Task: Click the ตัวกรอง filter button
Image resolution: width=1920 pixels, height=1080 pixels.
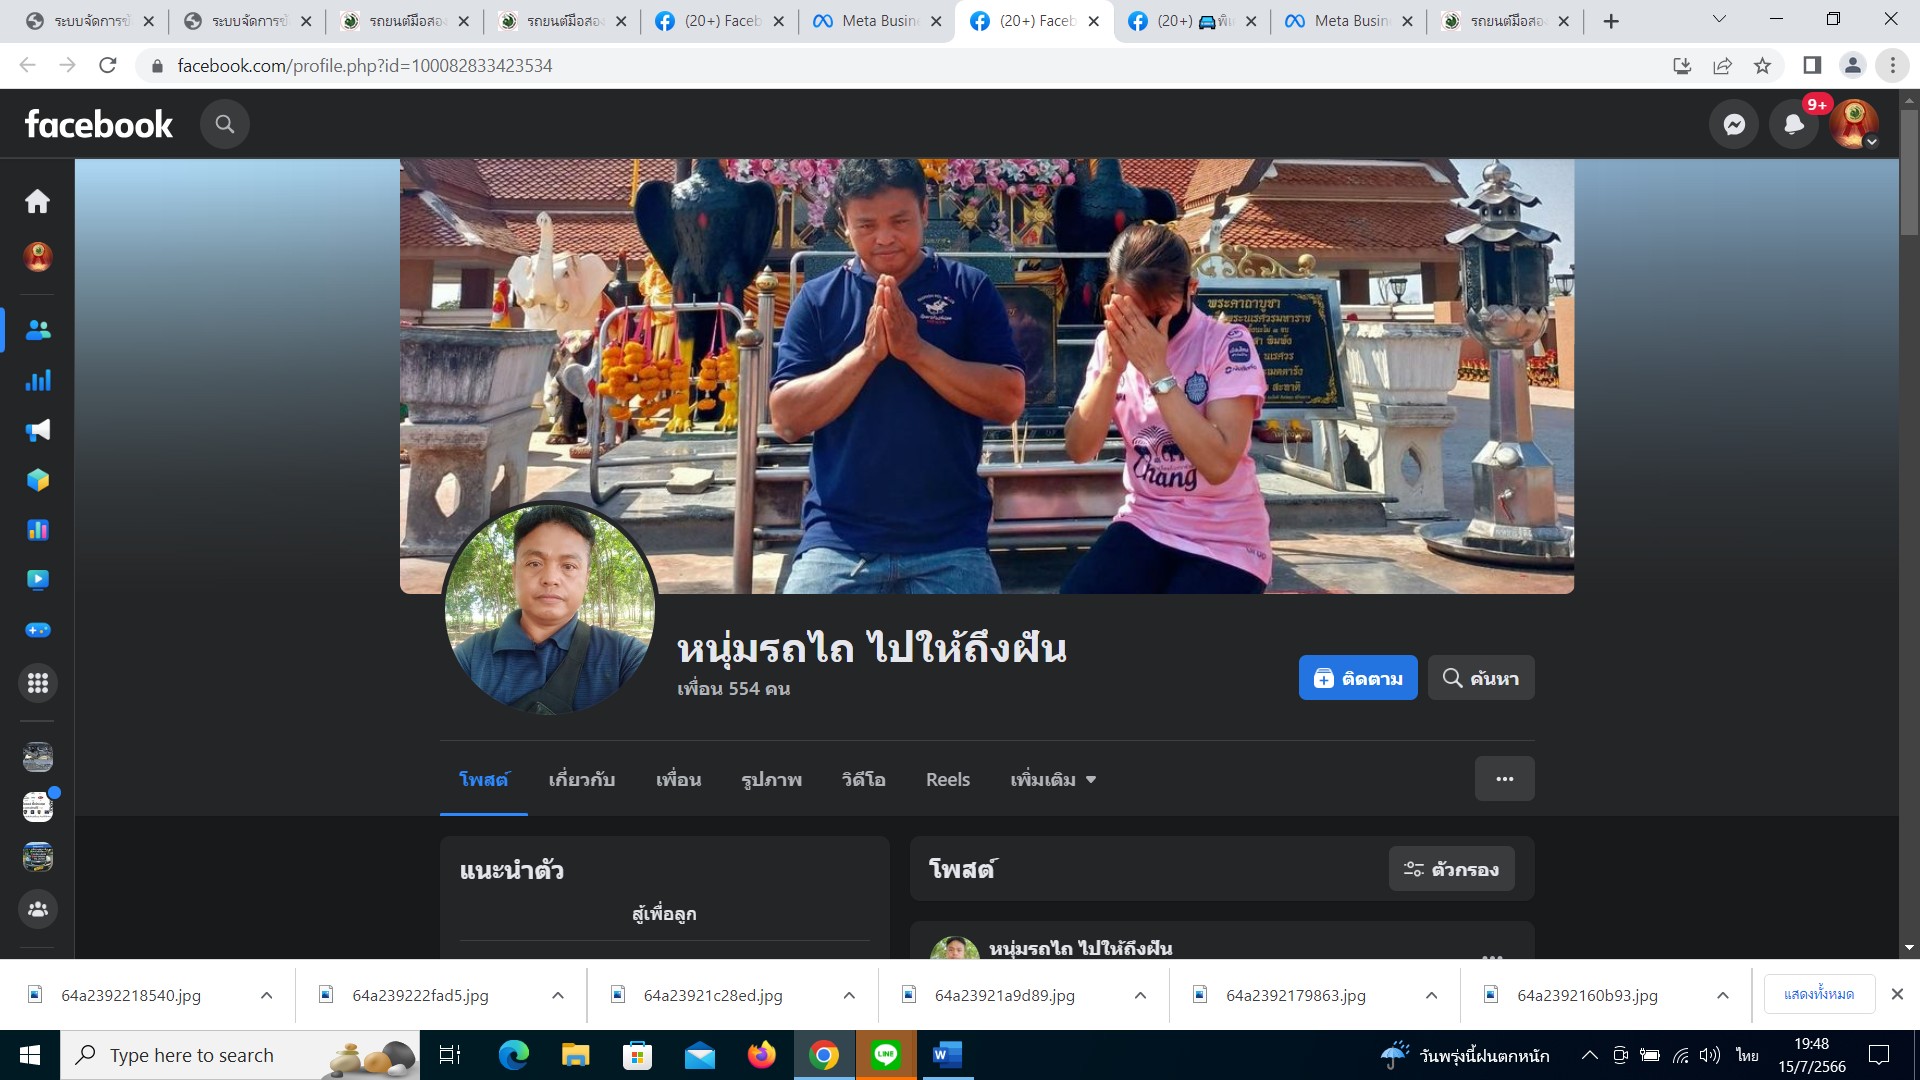Action: click(x=1451, y=869)
